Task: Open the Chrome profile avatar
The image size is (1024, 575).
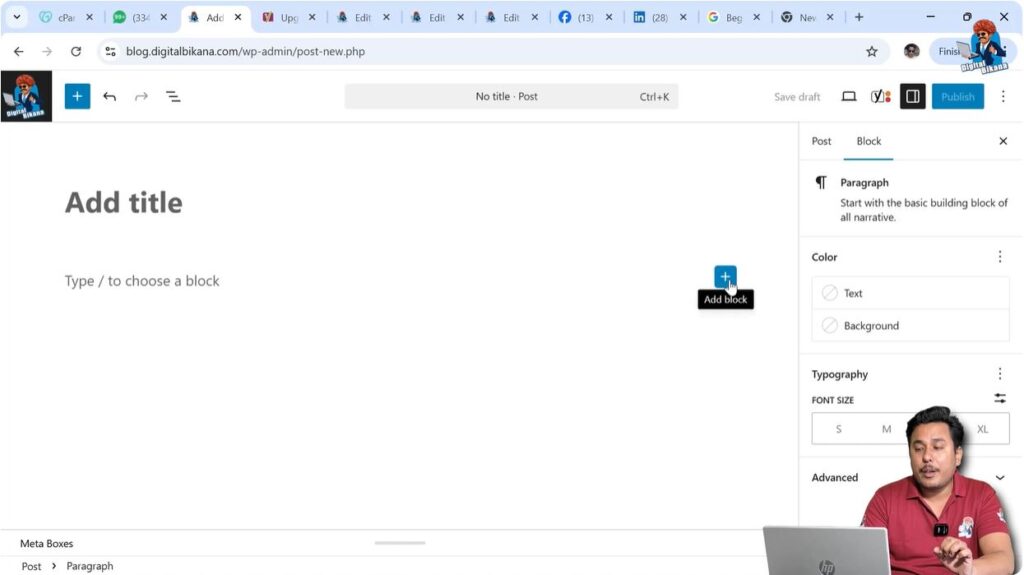Action: click(x=912, y=51)
